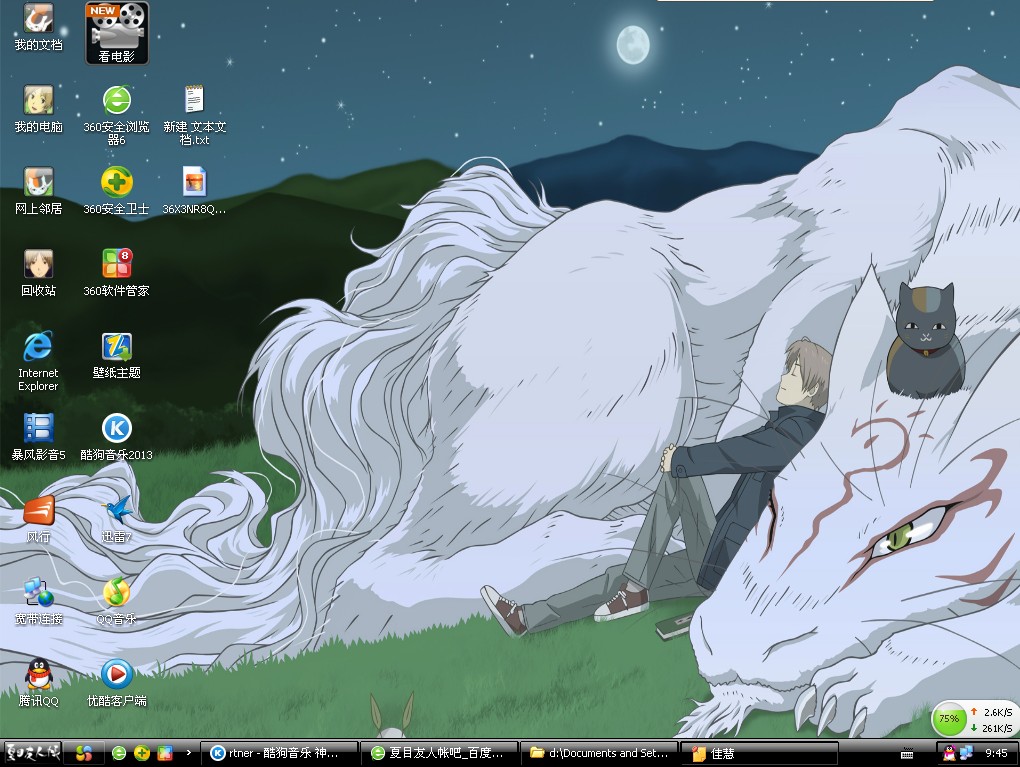
Task: Click 360 browser quick launch icon
Action: tap(119, 753)
